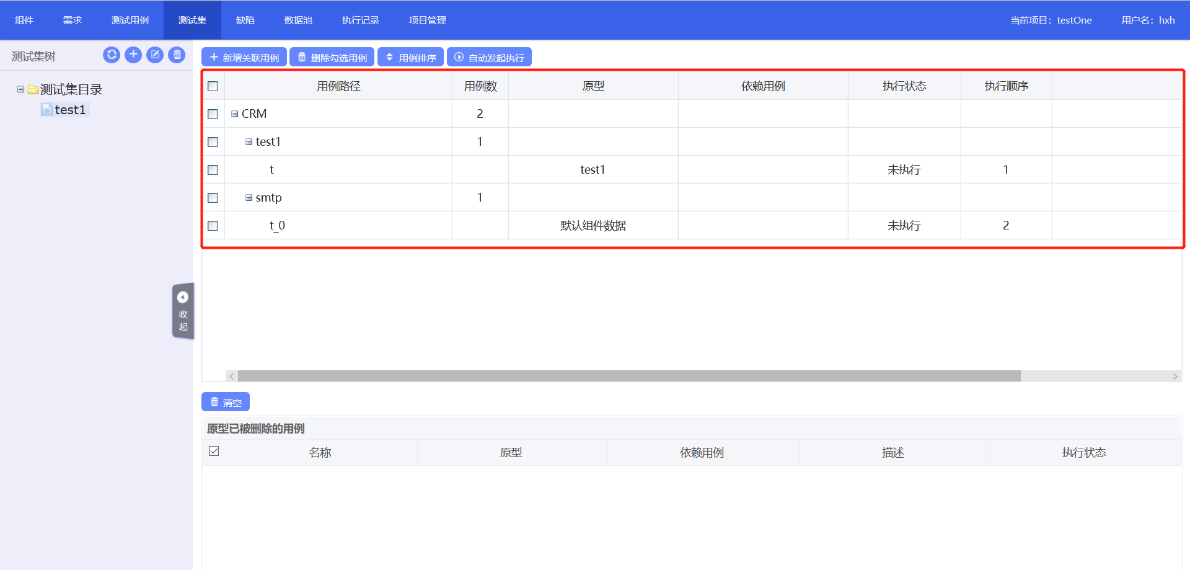Click the 测试集目录 folder icon
The width and height of the screenshot is (1190, 570).
pyautogui.click(x=33, y=90)
